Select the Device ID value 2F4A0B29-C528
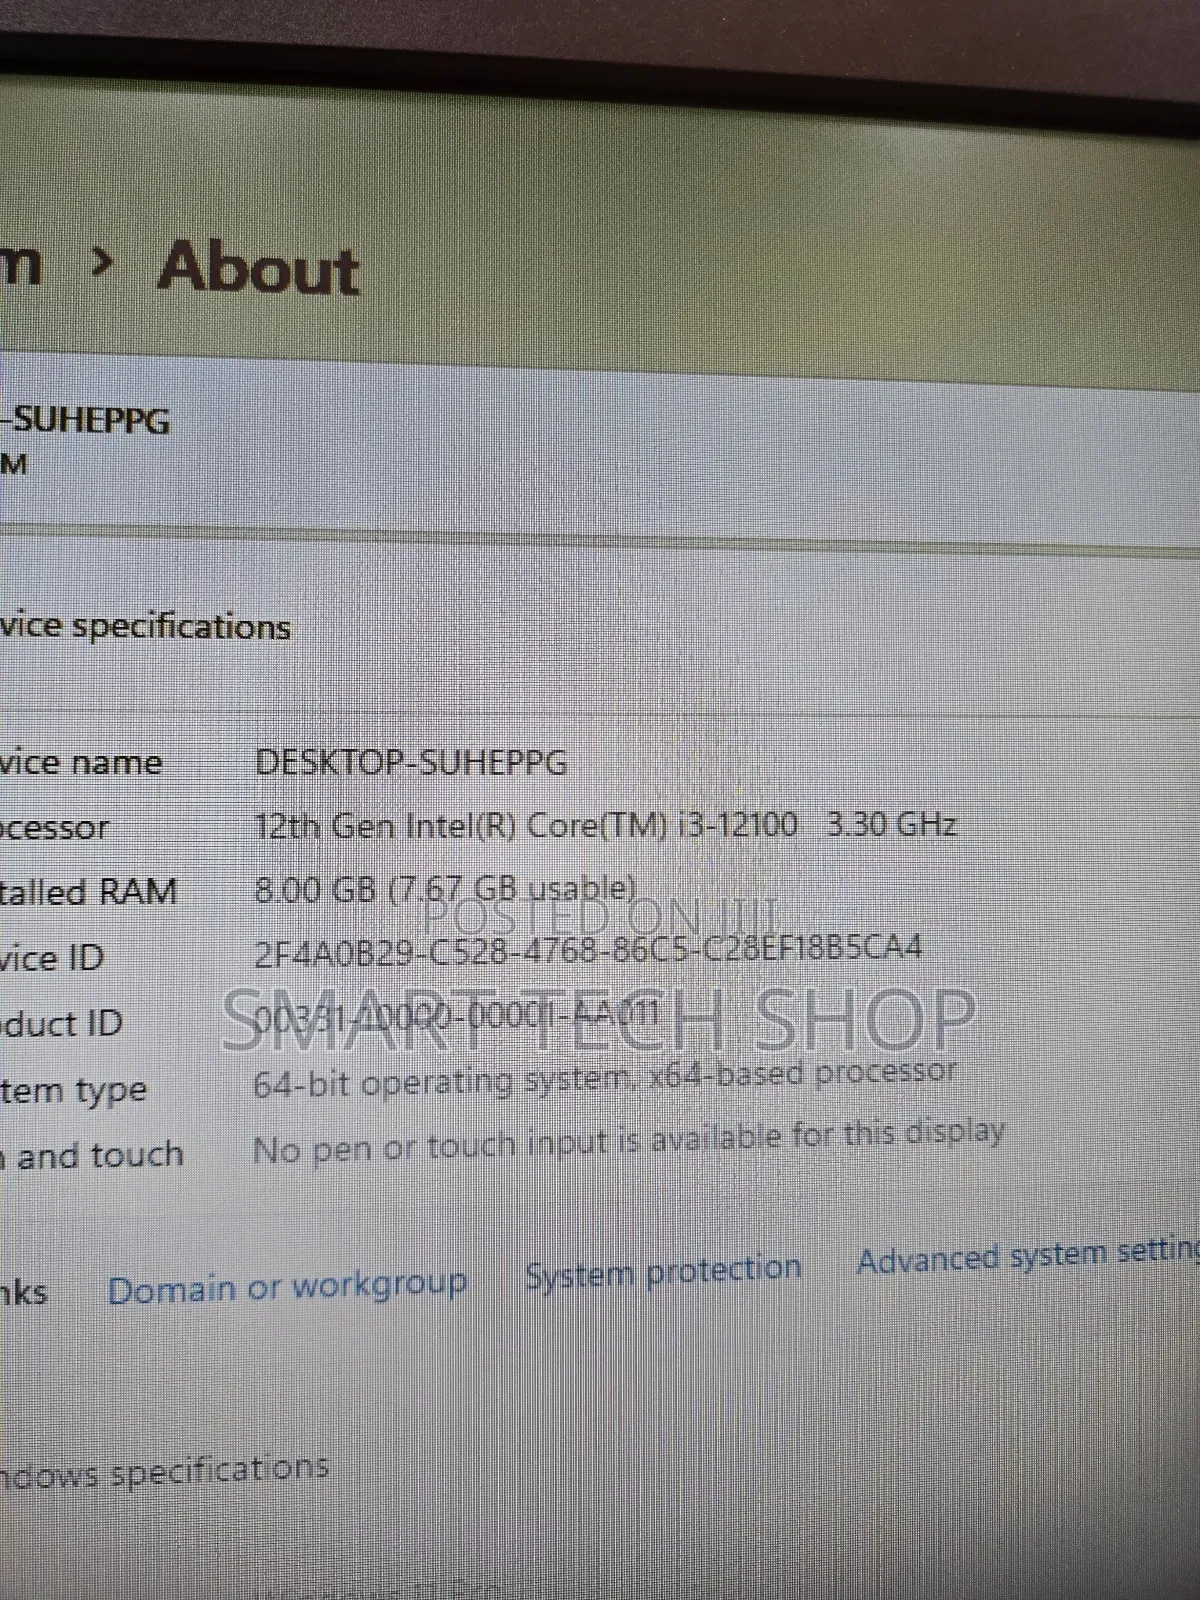This screenshot has height=1600, width=1200. click(588, 949)
